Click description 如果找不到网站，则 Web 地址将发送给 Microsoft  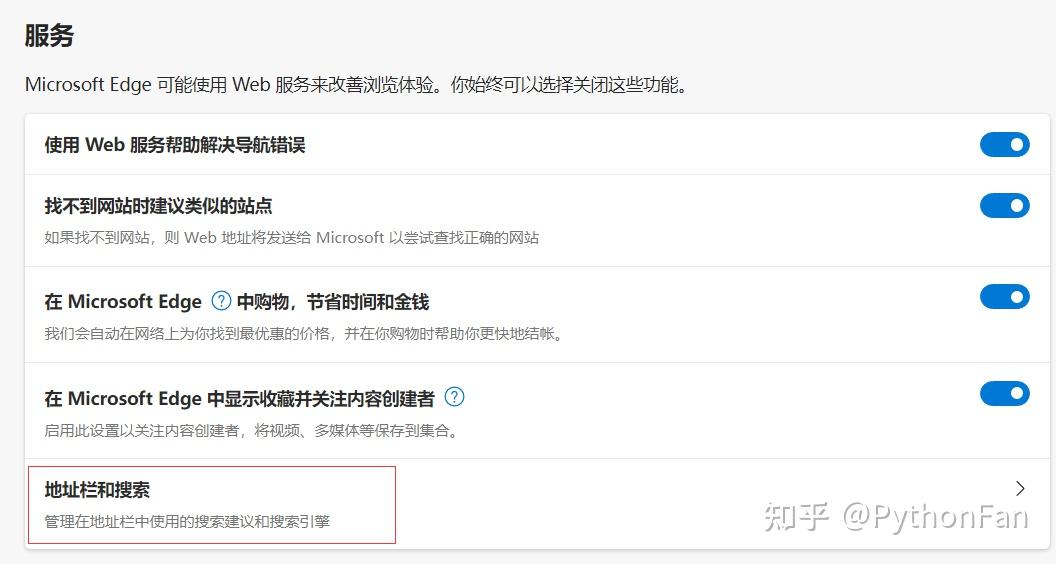292,237
